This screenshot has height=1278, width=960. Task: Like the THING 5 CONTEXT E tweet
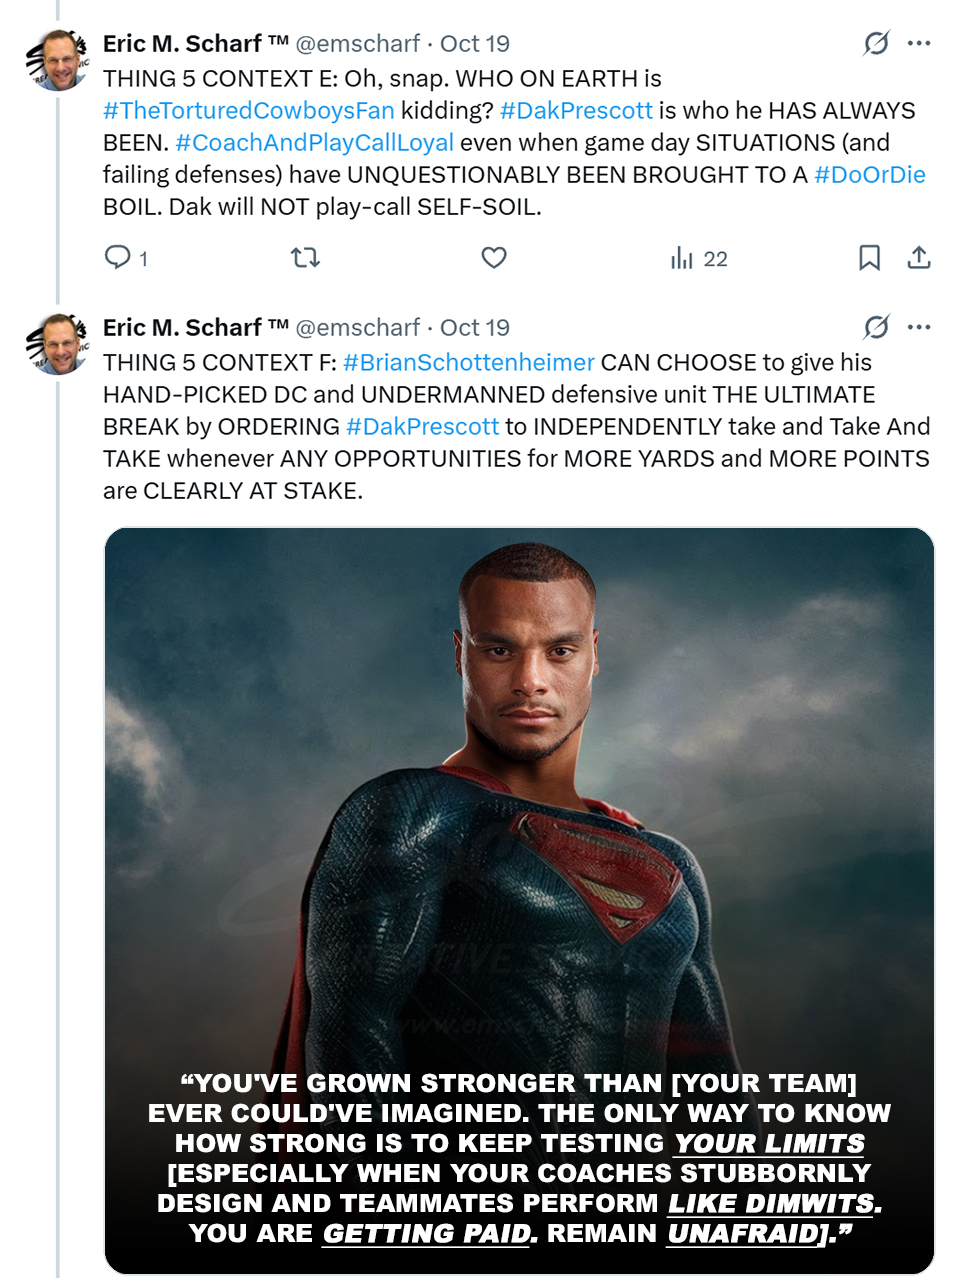pos(494,258)
